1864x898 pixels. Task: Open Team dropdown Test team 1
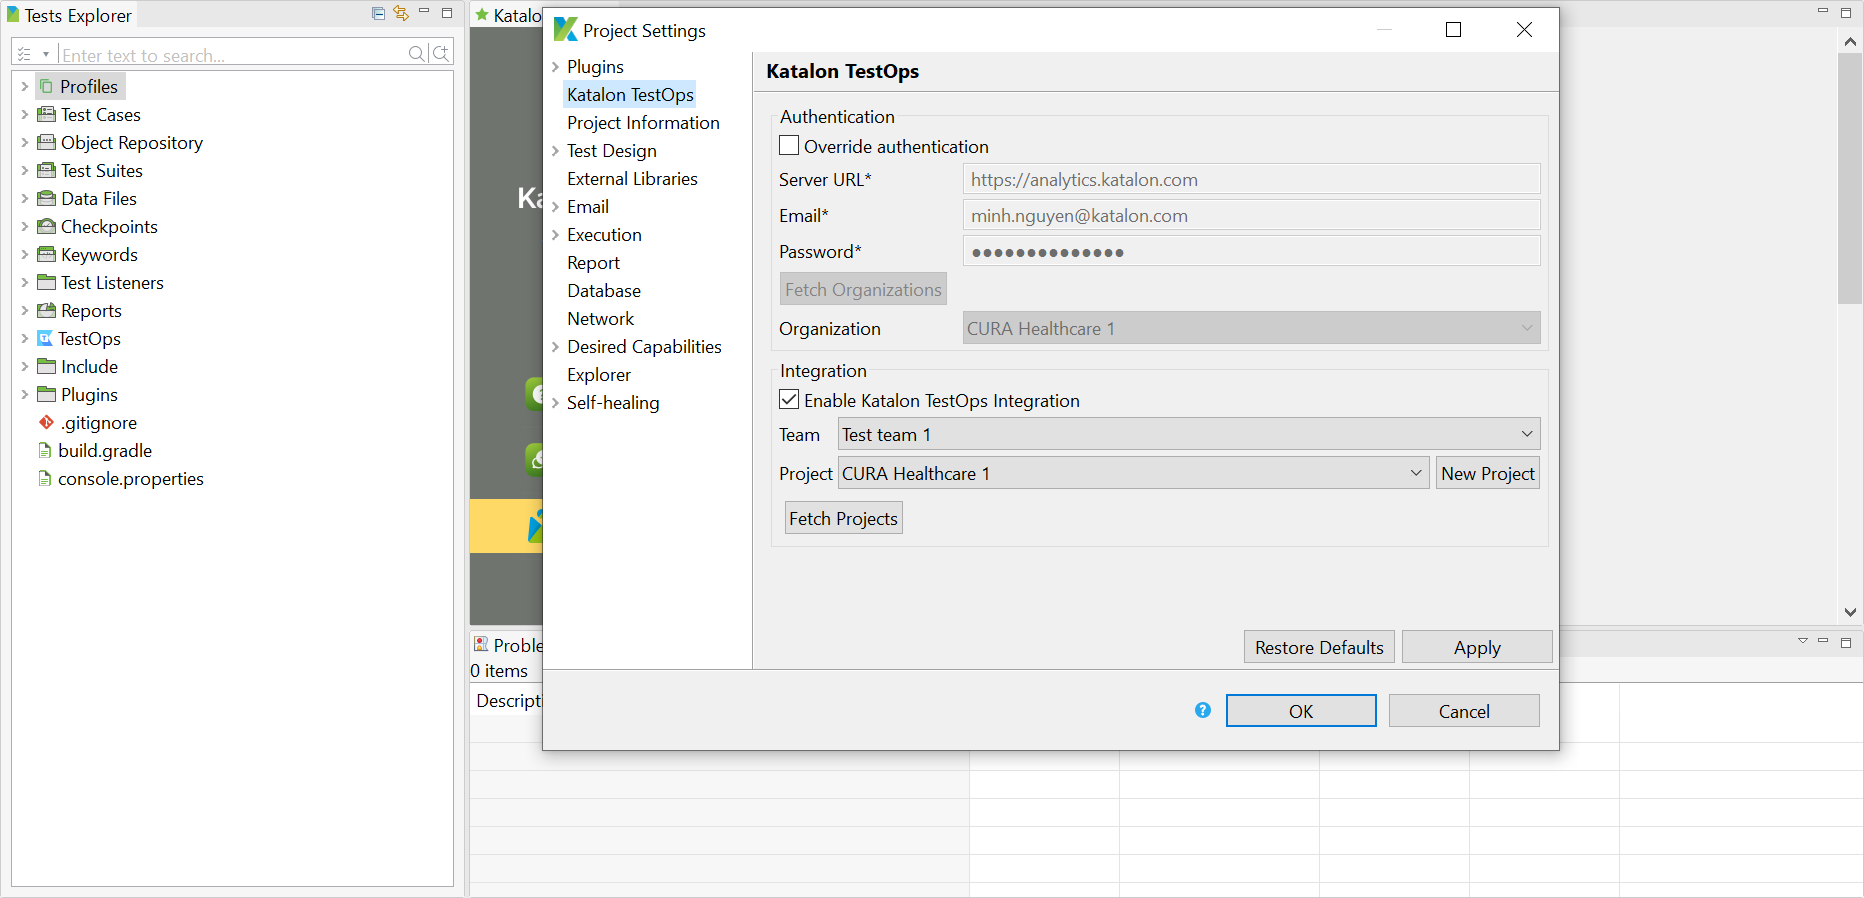coord(1189,434)
